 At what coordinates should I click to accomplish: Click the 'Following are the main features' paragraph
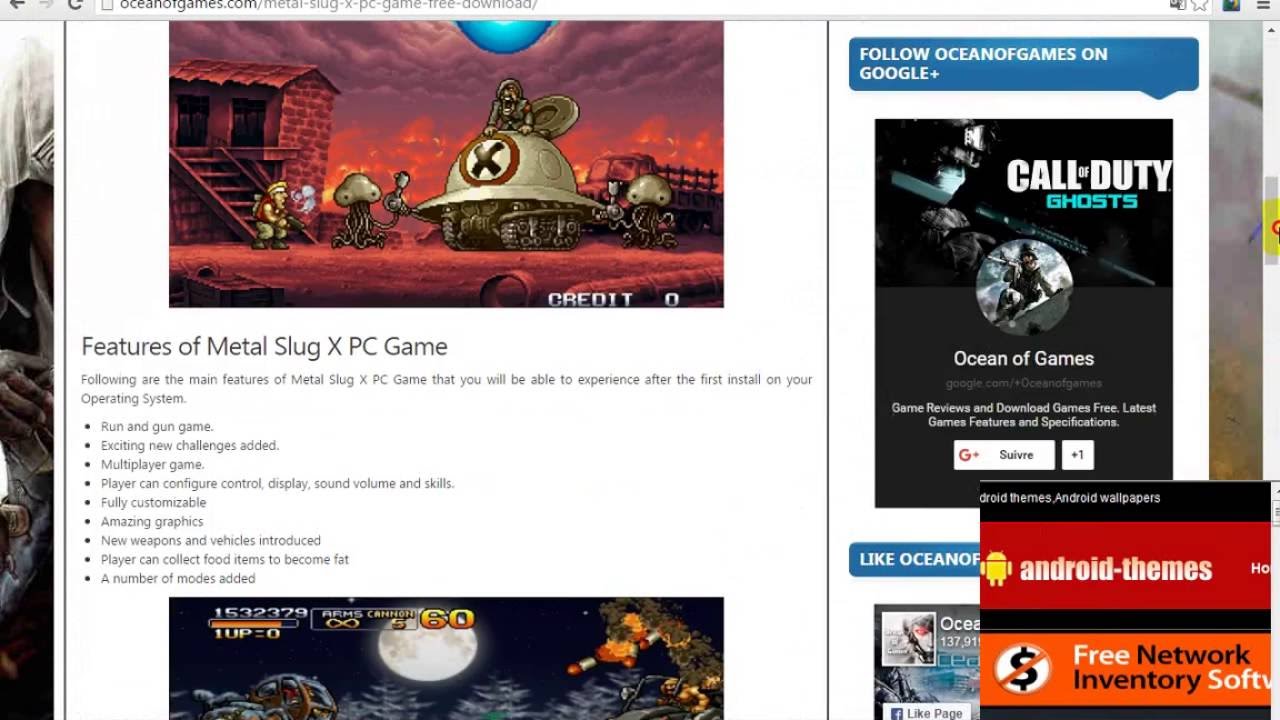tap(446, 389)
